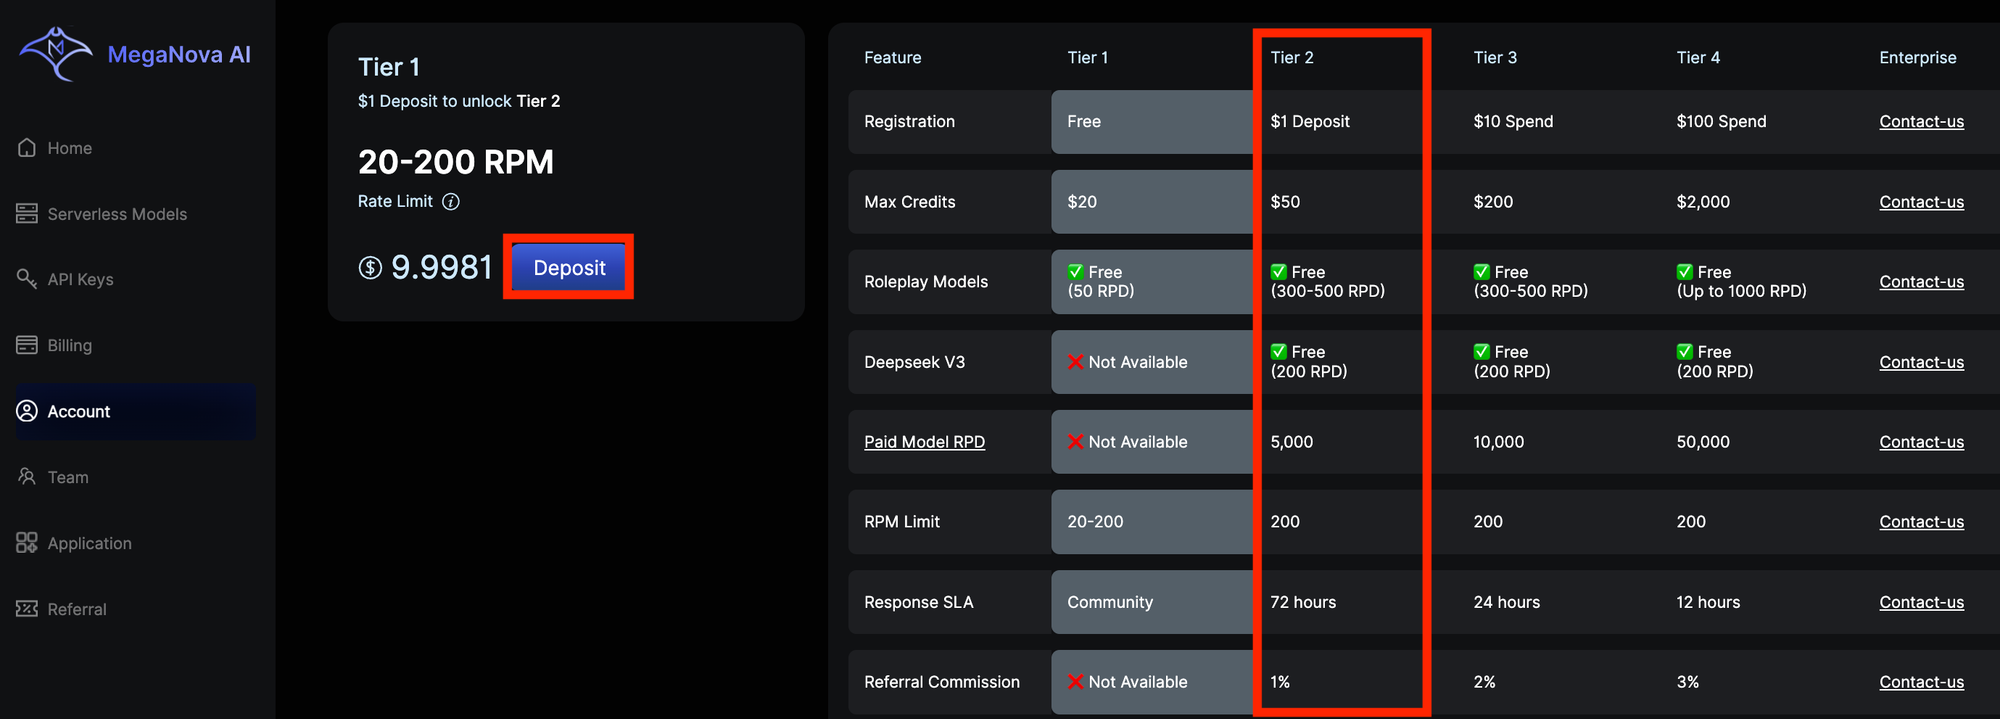Click the Team people icon
The image size is (2000, 719).
click(26, 476)
